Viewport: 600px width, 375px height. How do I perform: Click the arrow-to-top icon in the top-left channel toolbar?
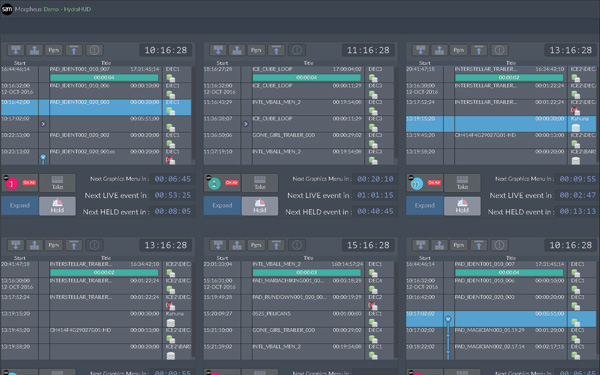point(74,50)
